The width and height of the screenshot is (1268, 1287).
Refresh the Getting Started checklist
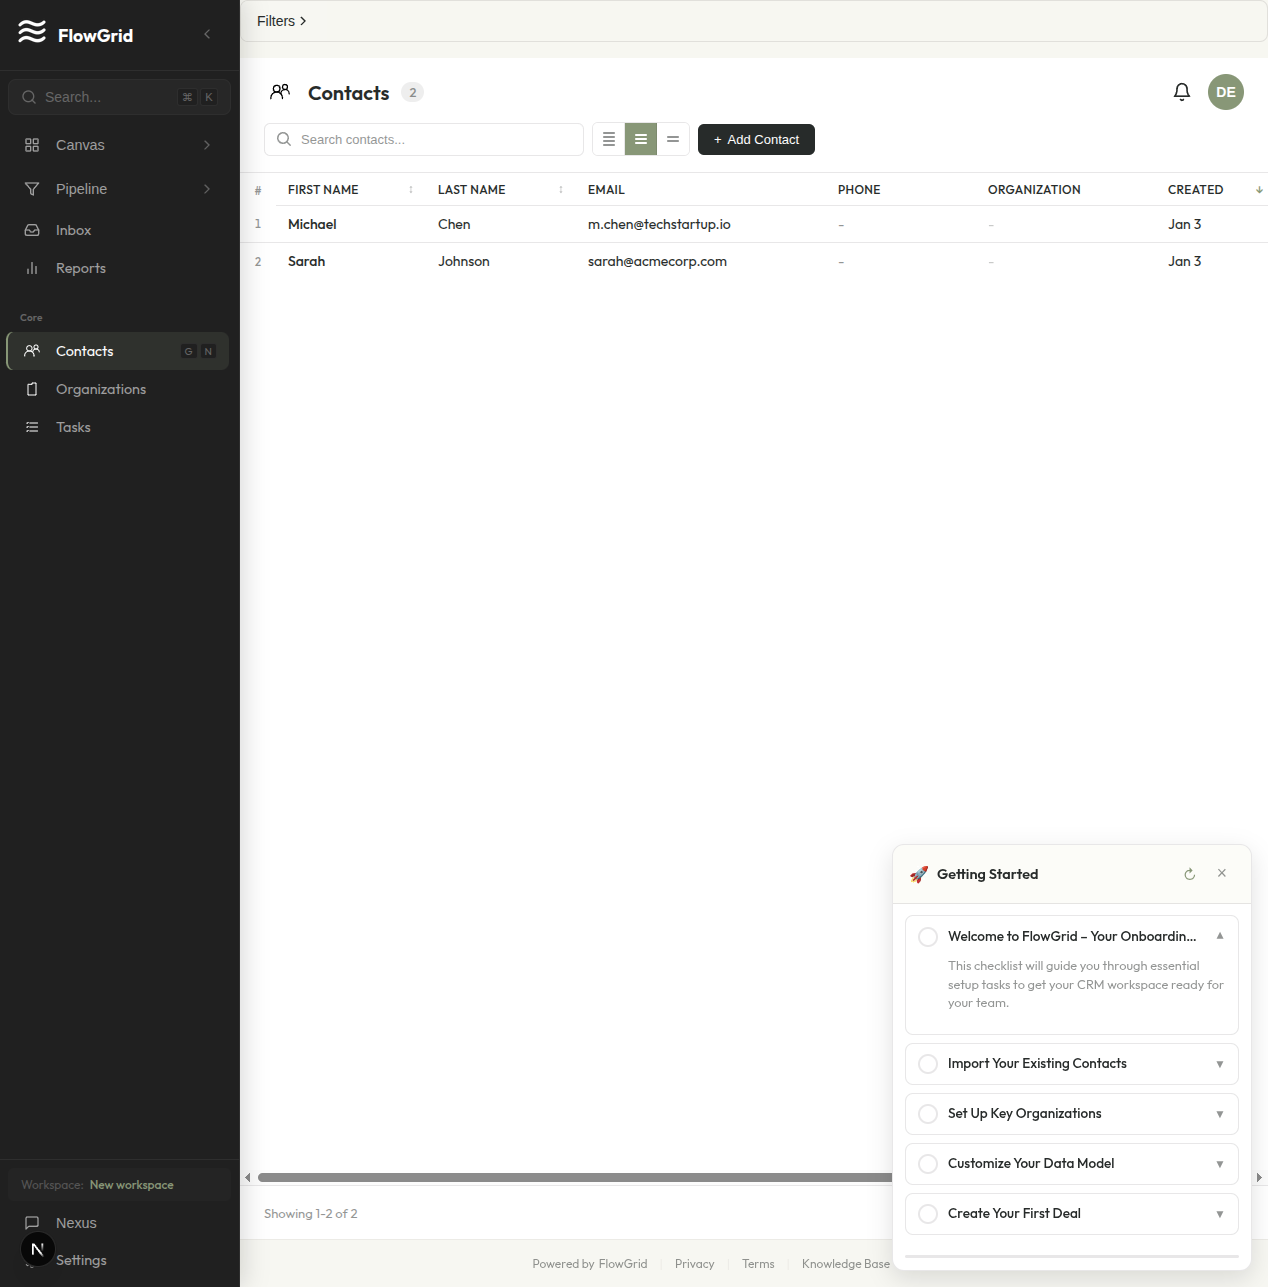point(1189,873)
